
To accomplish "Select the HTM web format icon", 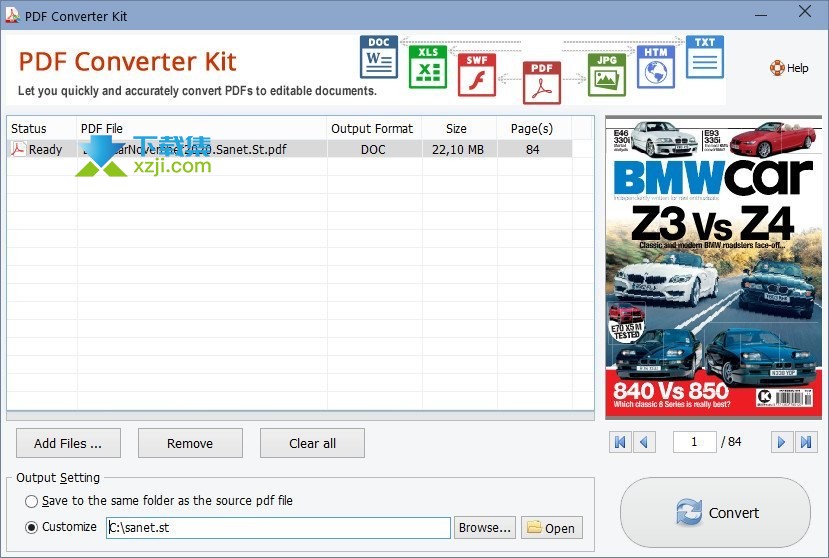I will pyautogui.click(x=656, y=67).
